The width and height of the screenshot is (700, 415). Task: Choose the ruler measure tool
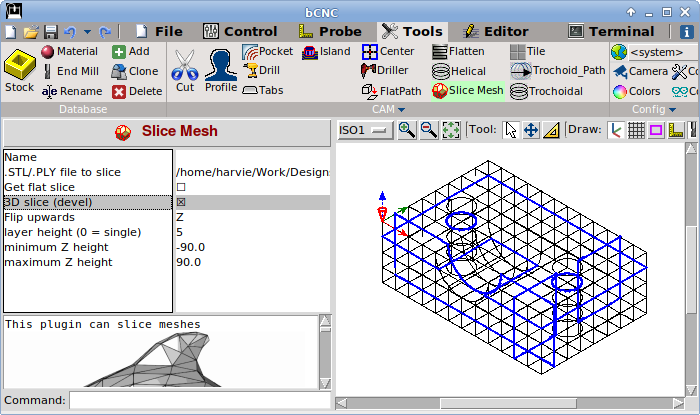pyautogui.click(x=552, y=130)
